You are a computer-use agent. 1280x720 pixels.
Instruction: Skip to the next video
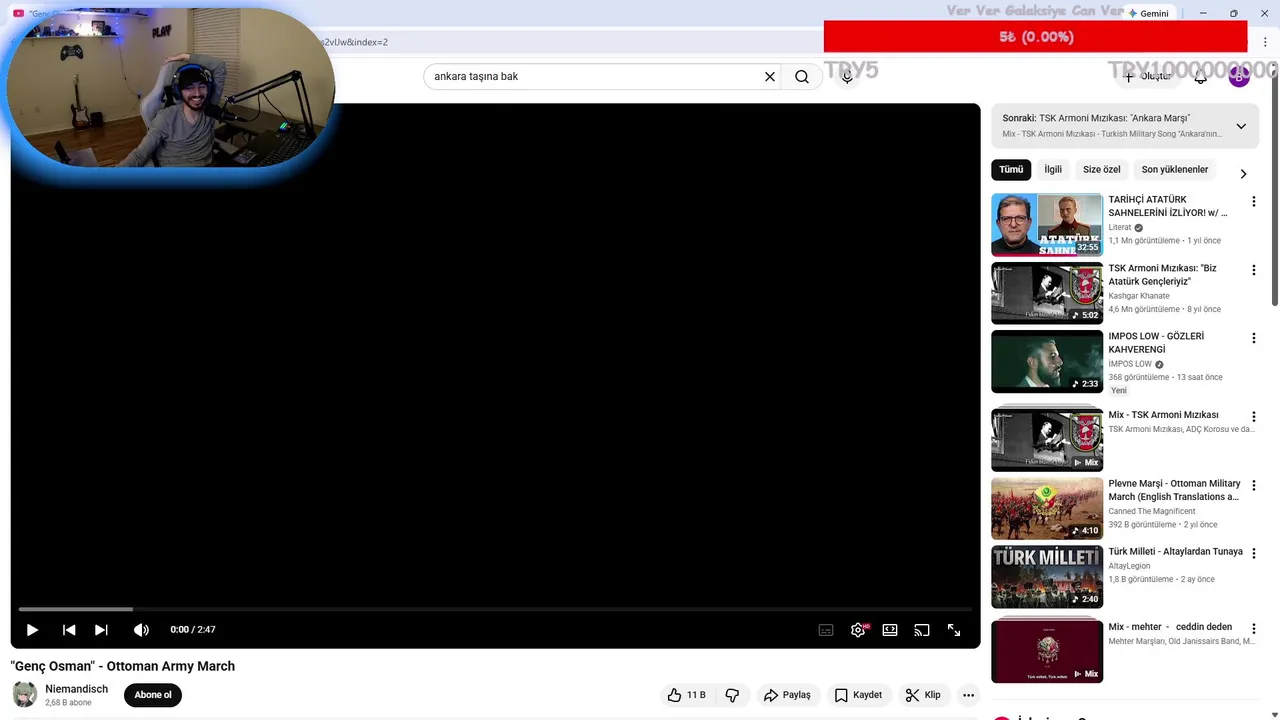[101, 630]
